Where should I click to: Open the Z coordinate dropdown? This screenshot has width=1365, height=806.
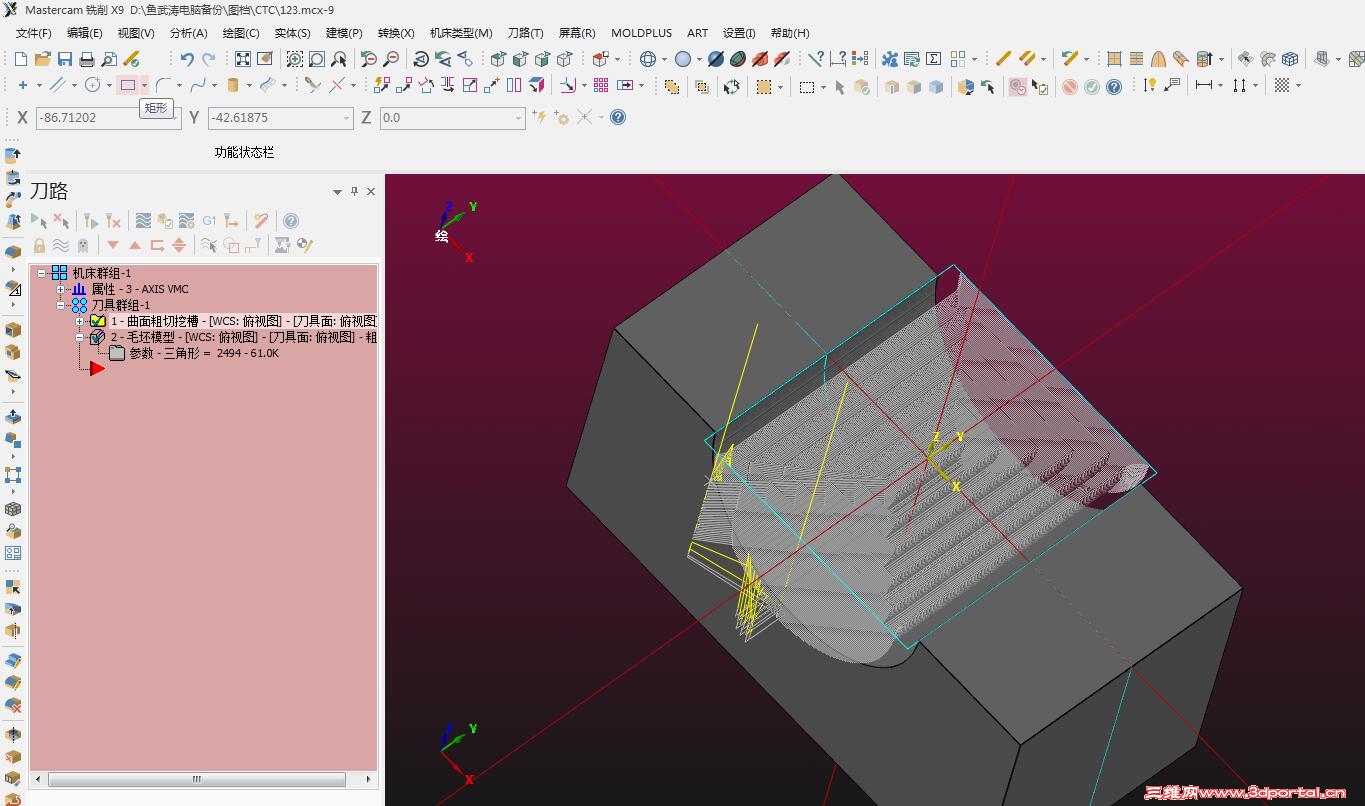[519, 118]
